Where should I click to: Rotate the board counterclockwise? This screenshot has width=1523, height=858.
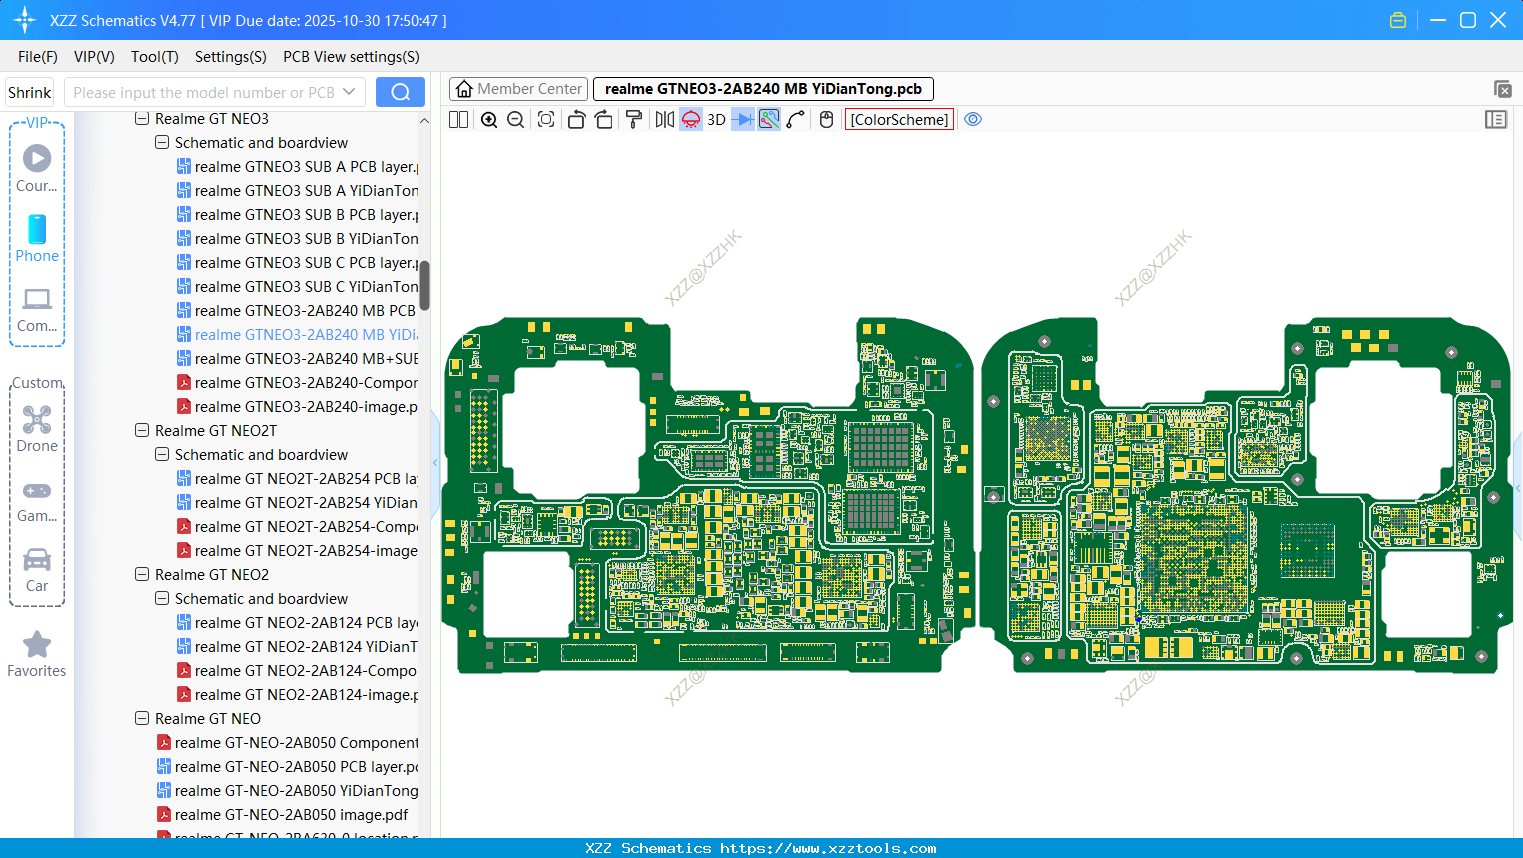click(x=576, y=120)
